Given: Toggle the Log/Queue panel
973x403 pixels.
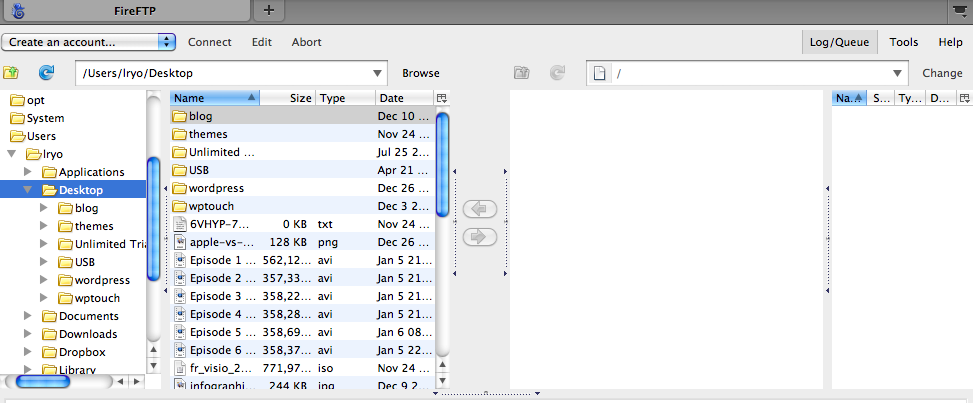Looking at the screenshot, I should (840, 42).
